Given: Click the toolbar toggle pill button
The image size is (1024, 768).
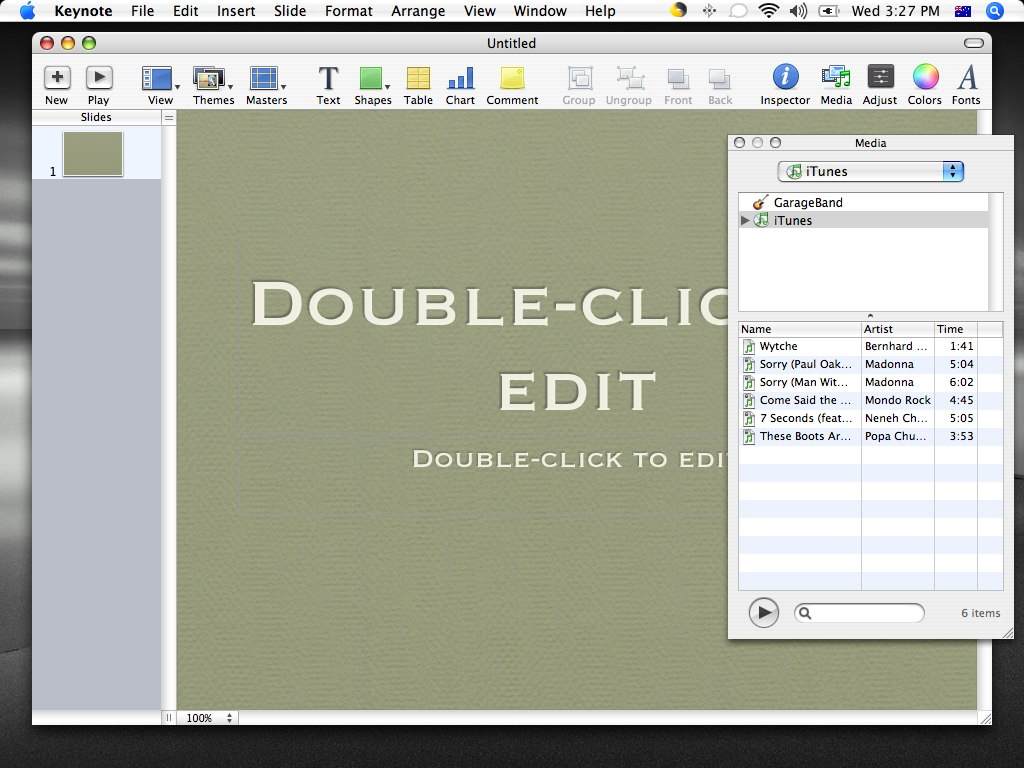Looking at the screenshot, I should (974, 43).
